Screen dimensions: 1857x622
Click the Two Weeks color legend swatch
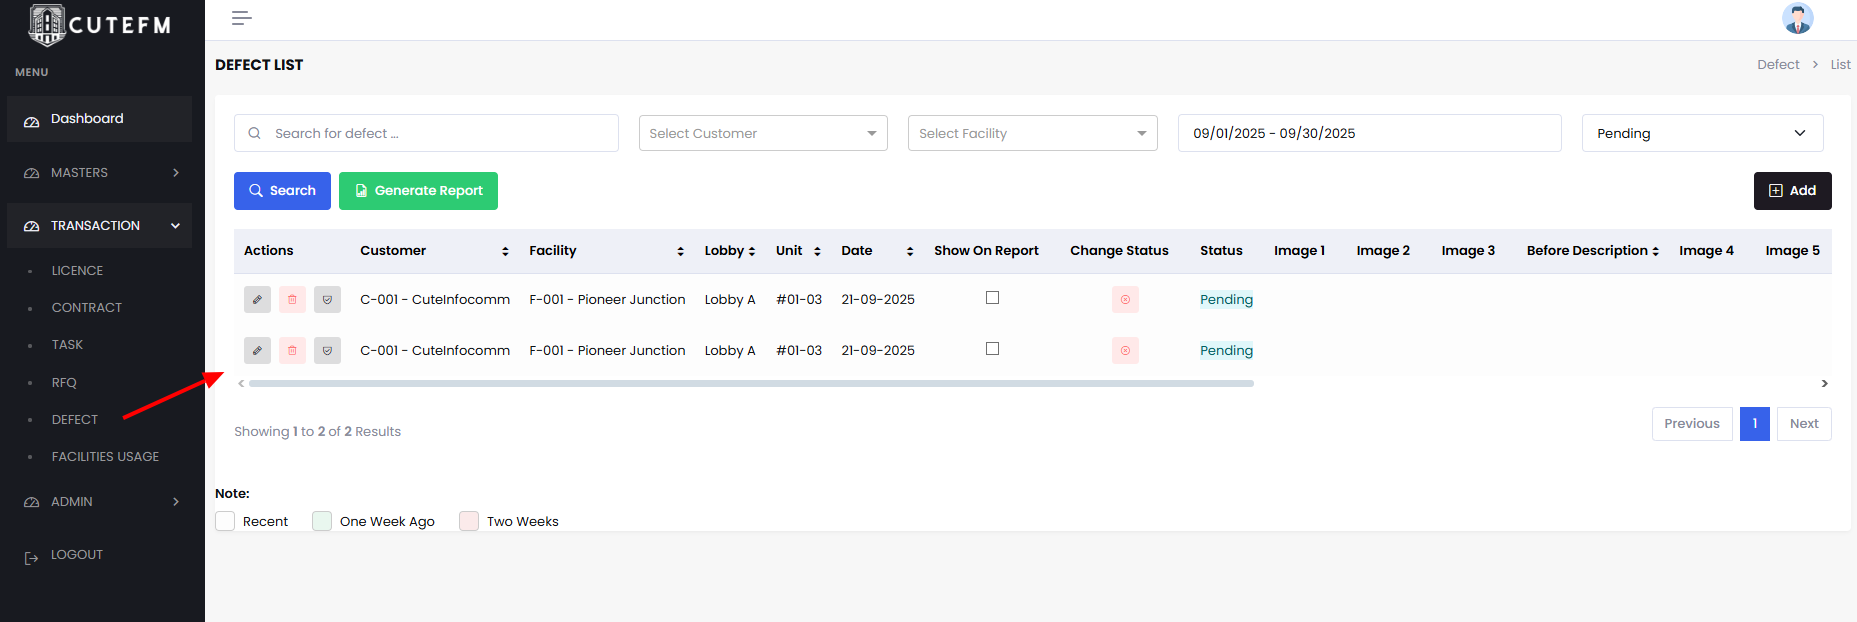tap(469, 521)
